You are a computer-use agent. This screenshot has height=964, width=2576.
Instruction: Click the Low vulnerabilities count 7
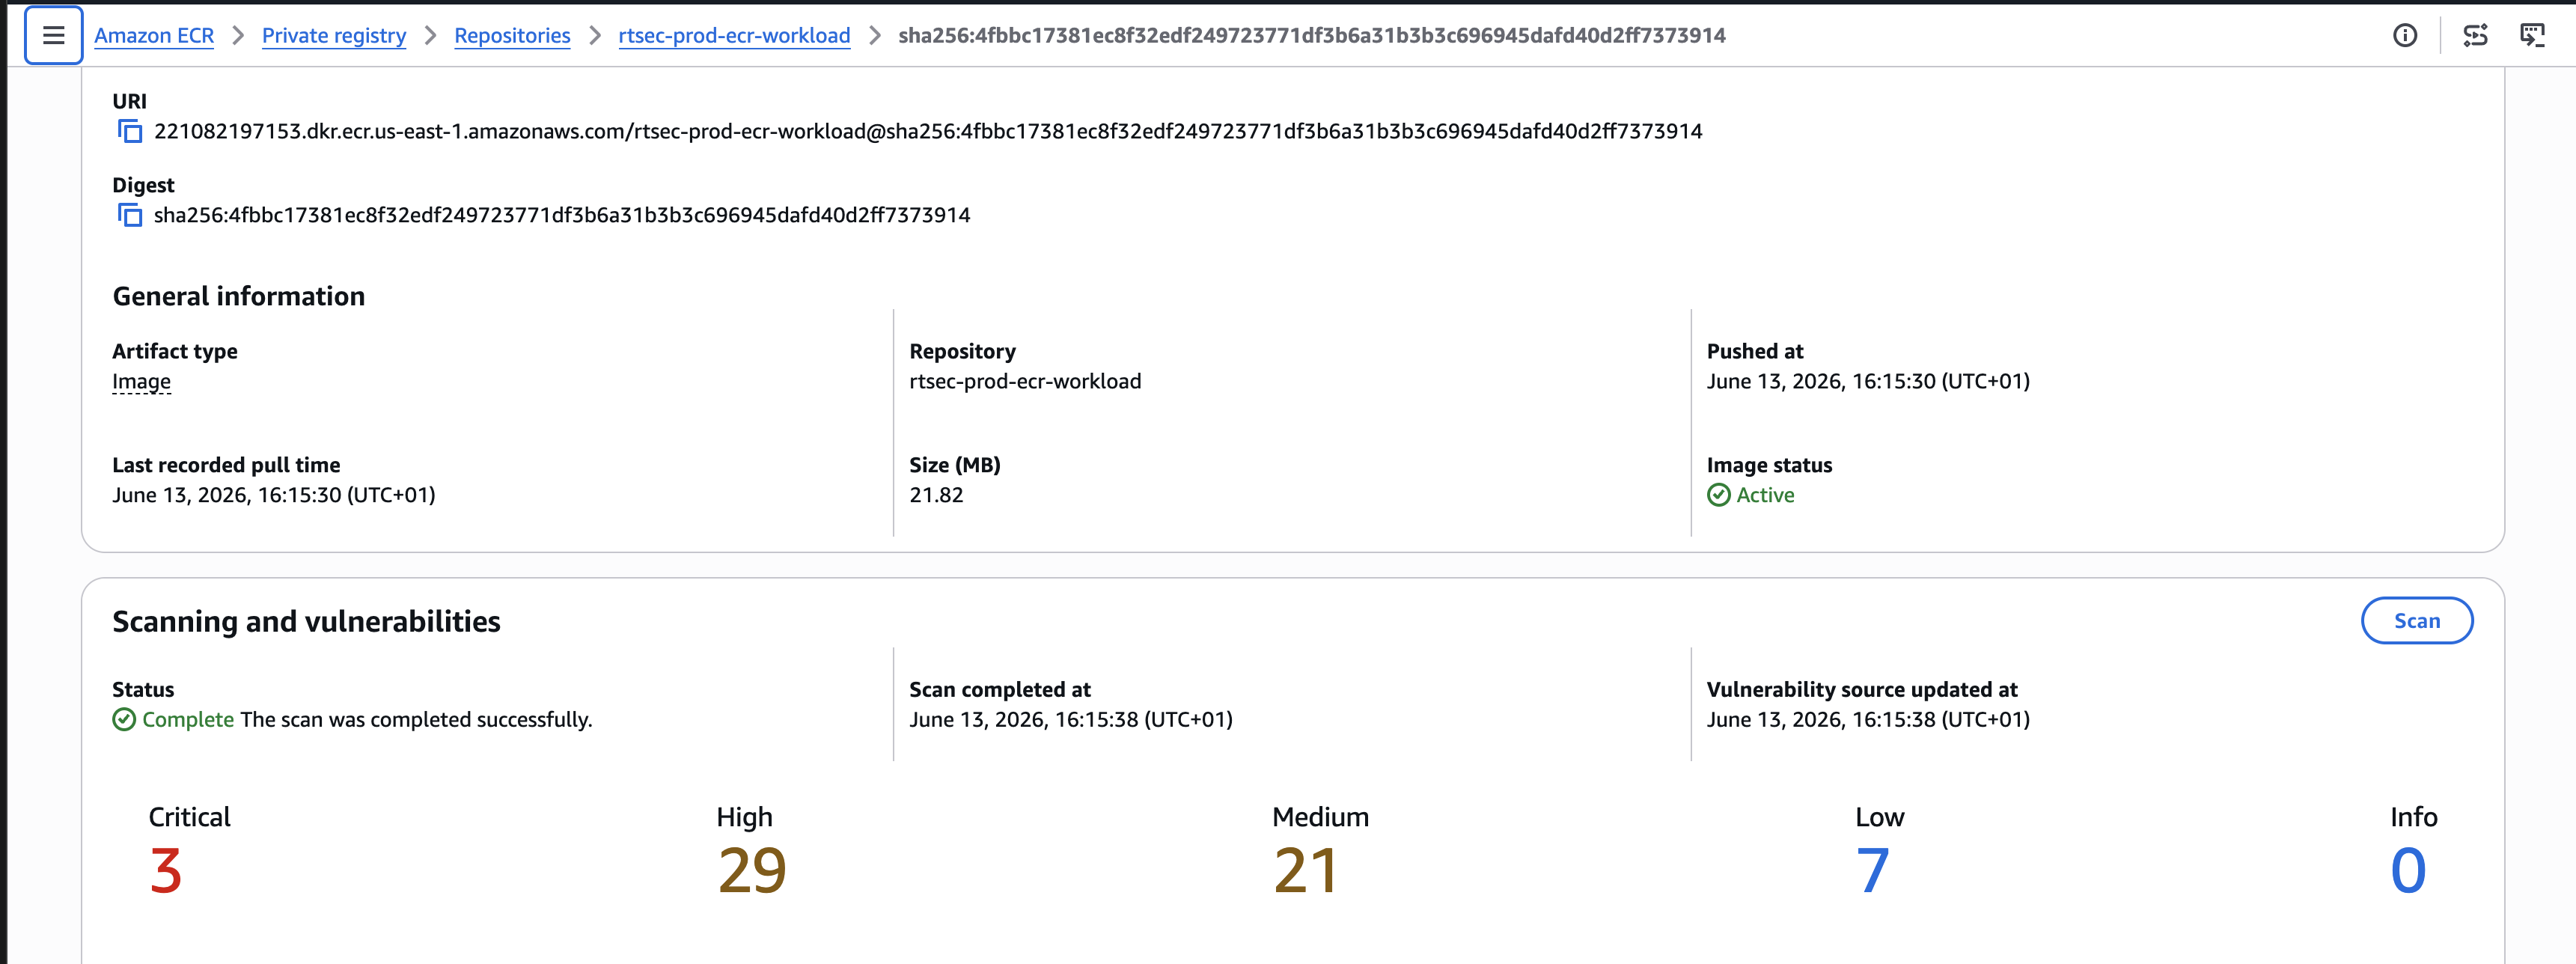[x=1873, y=870]
